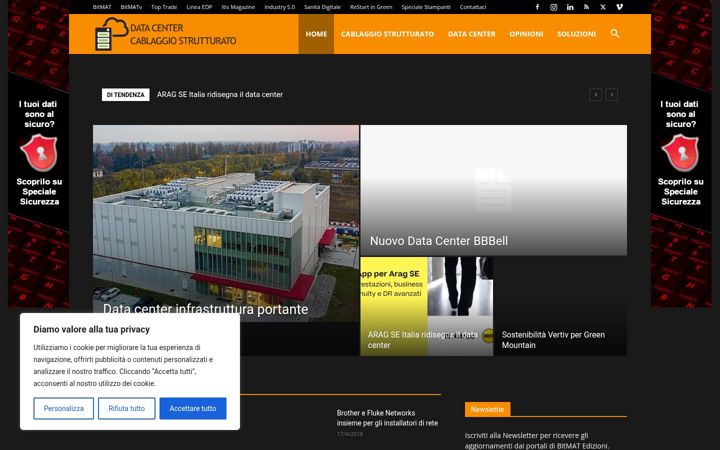Click the Data Center Cablaggio Strutturato logo
The width and height of the screenshot is (720, 450).
[x=165, y=34]
